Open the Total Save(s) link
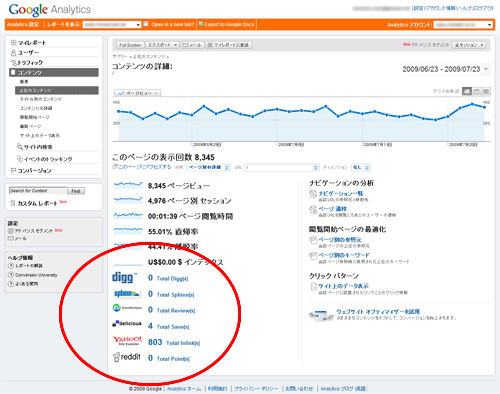The height and width of the screenshot is (394, 500). (173, 327)
